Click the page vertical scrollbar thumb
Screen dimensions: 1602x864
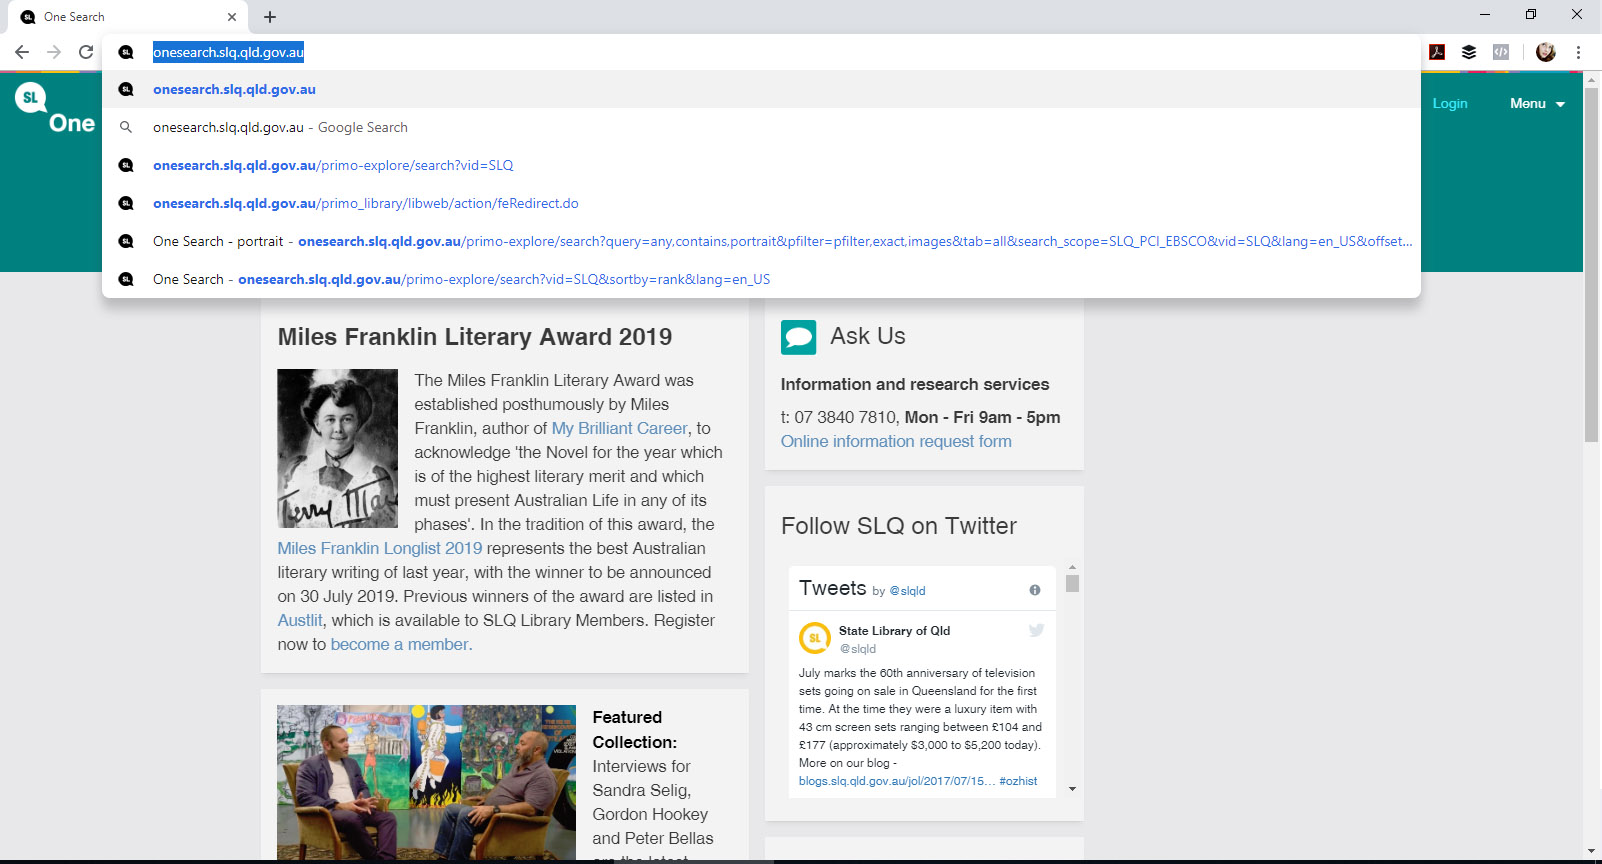1591,265
